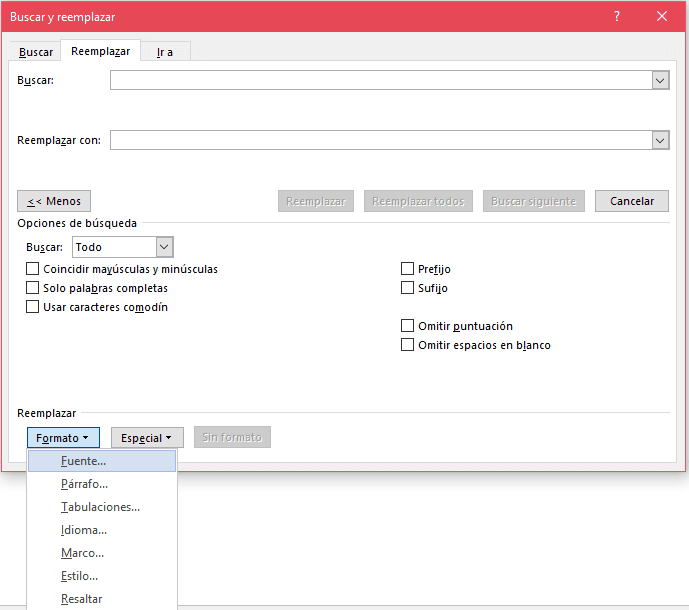This screenshot has height=610, width=689.
Task: Click the Cancelar button
Action: [631, 201]
